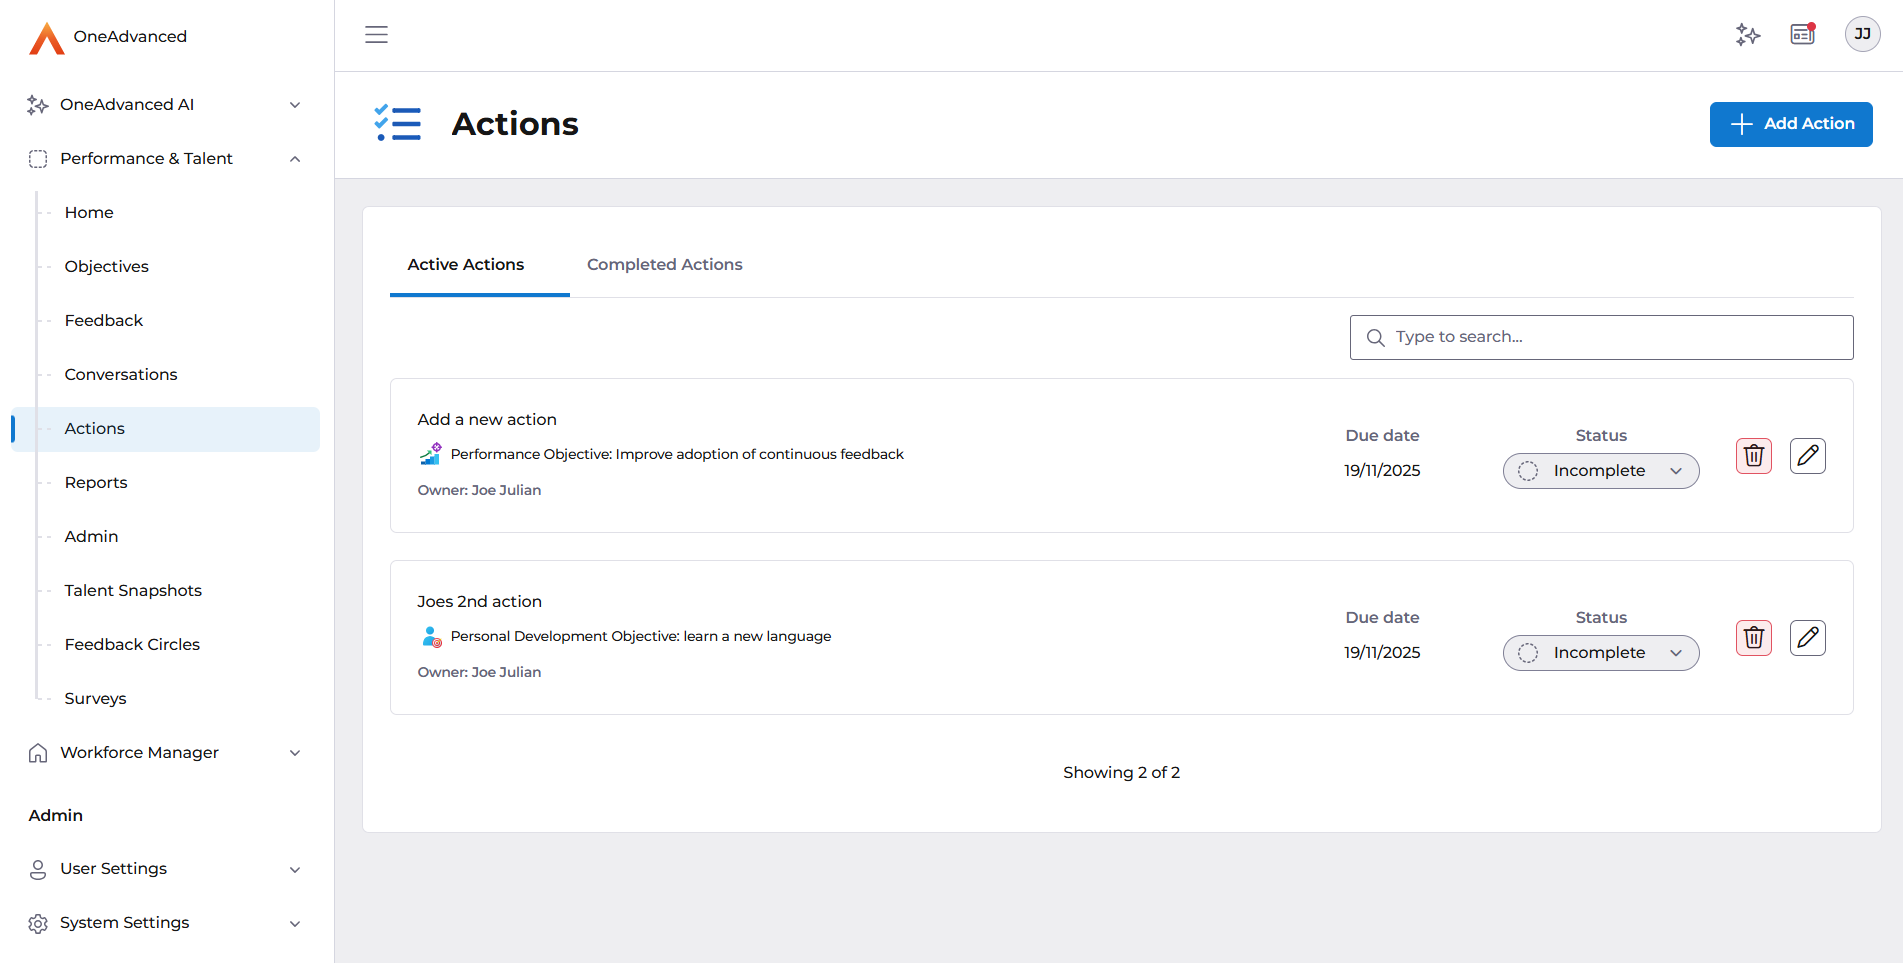The image size is (1903, 963).
Task: Go to Objectives in the sidebar
Action: pos(107,267)
